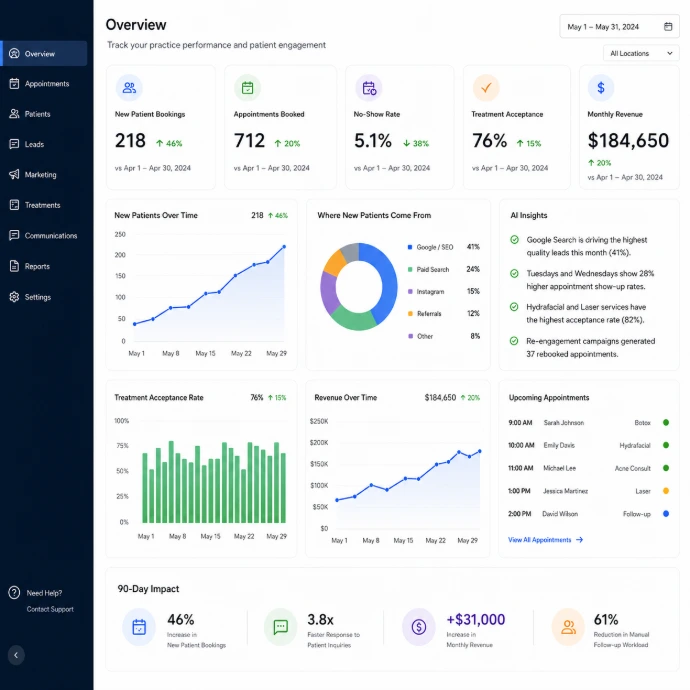Click the blue Google / SEO legend swatch

410,247
